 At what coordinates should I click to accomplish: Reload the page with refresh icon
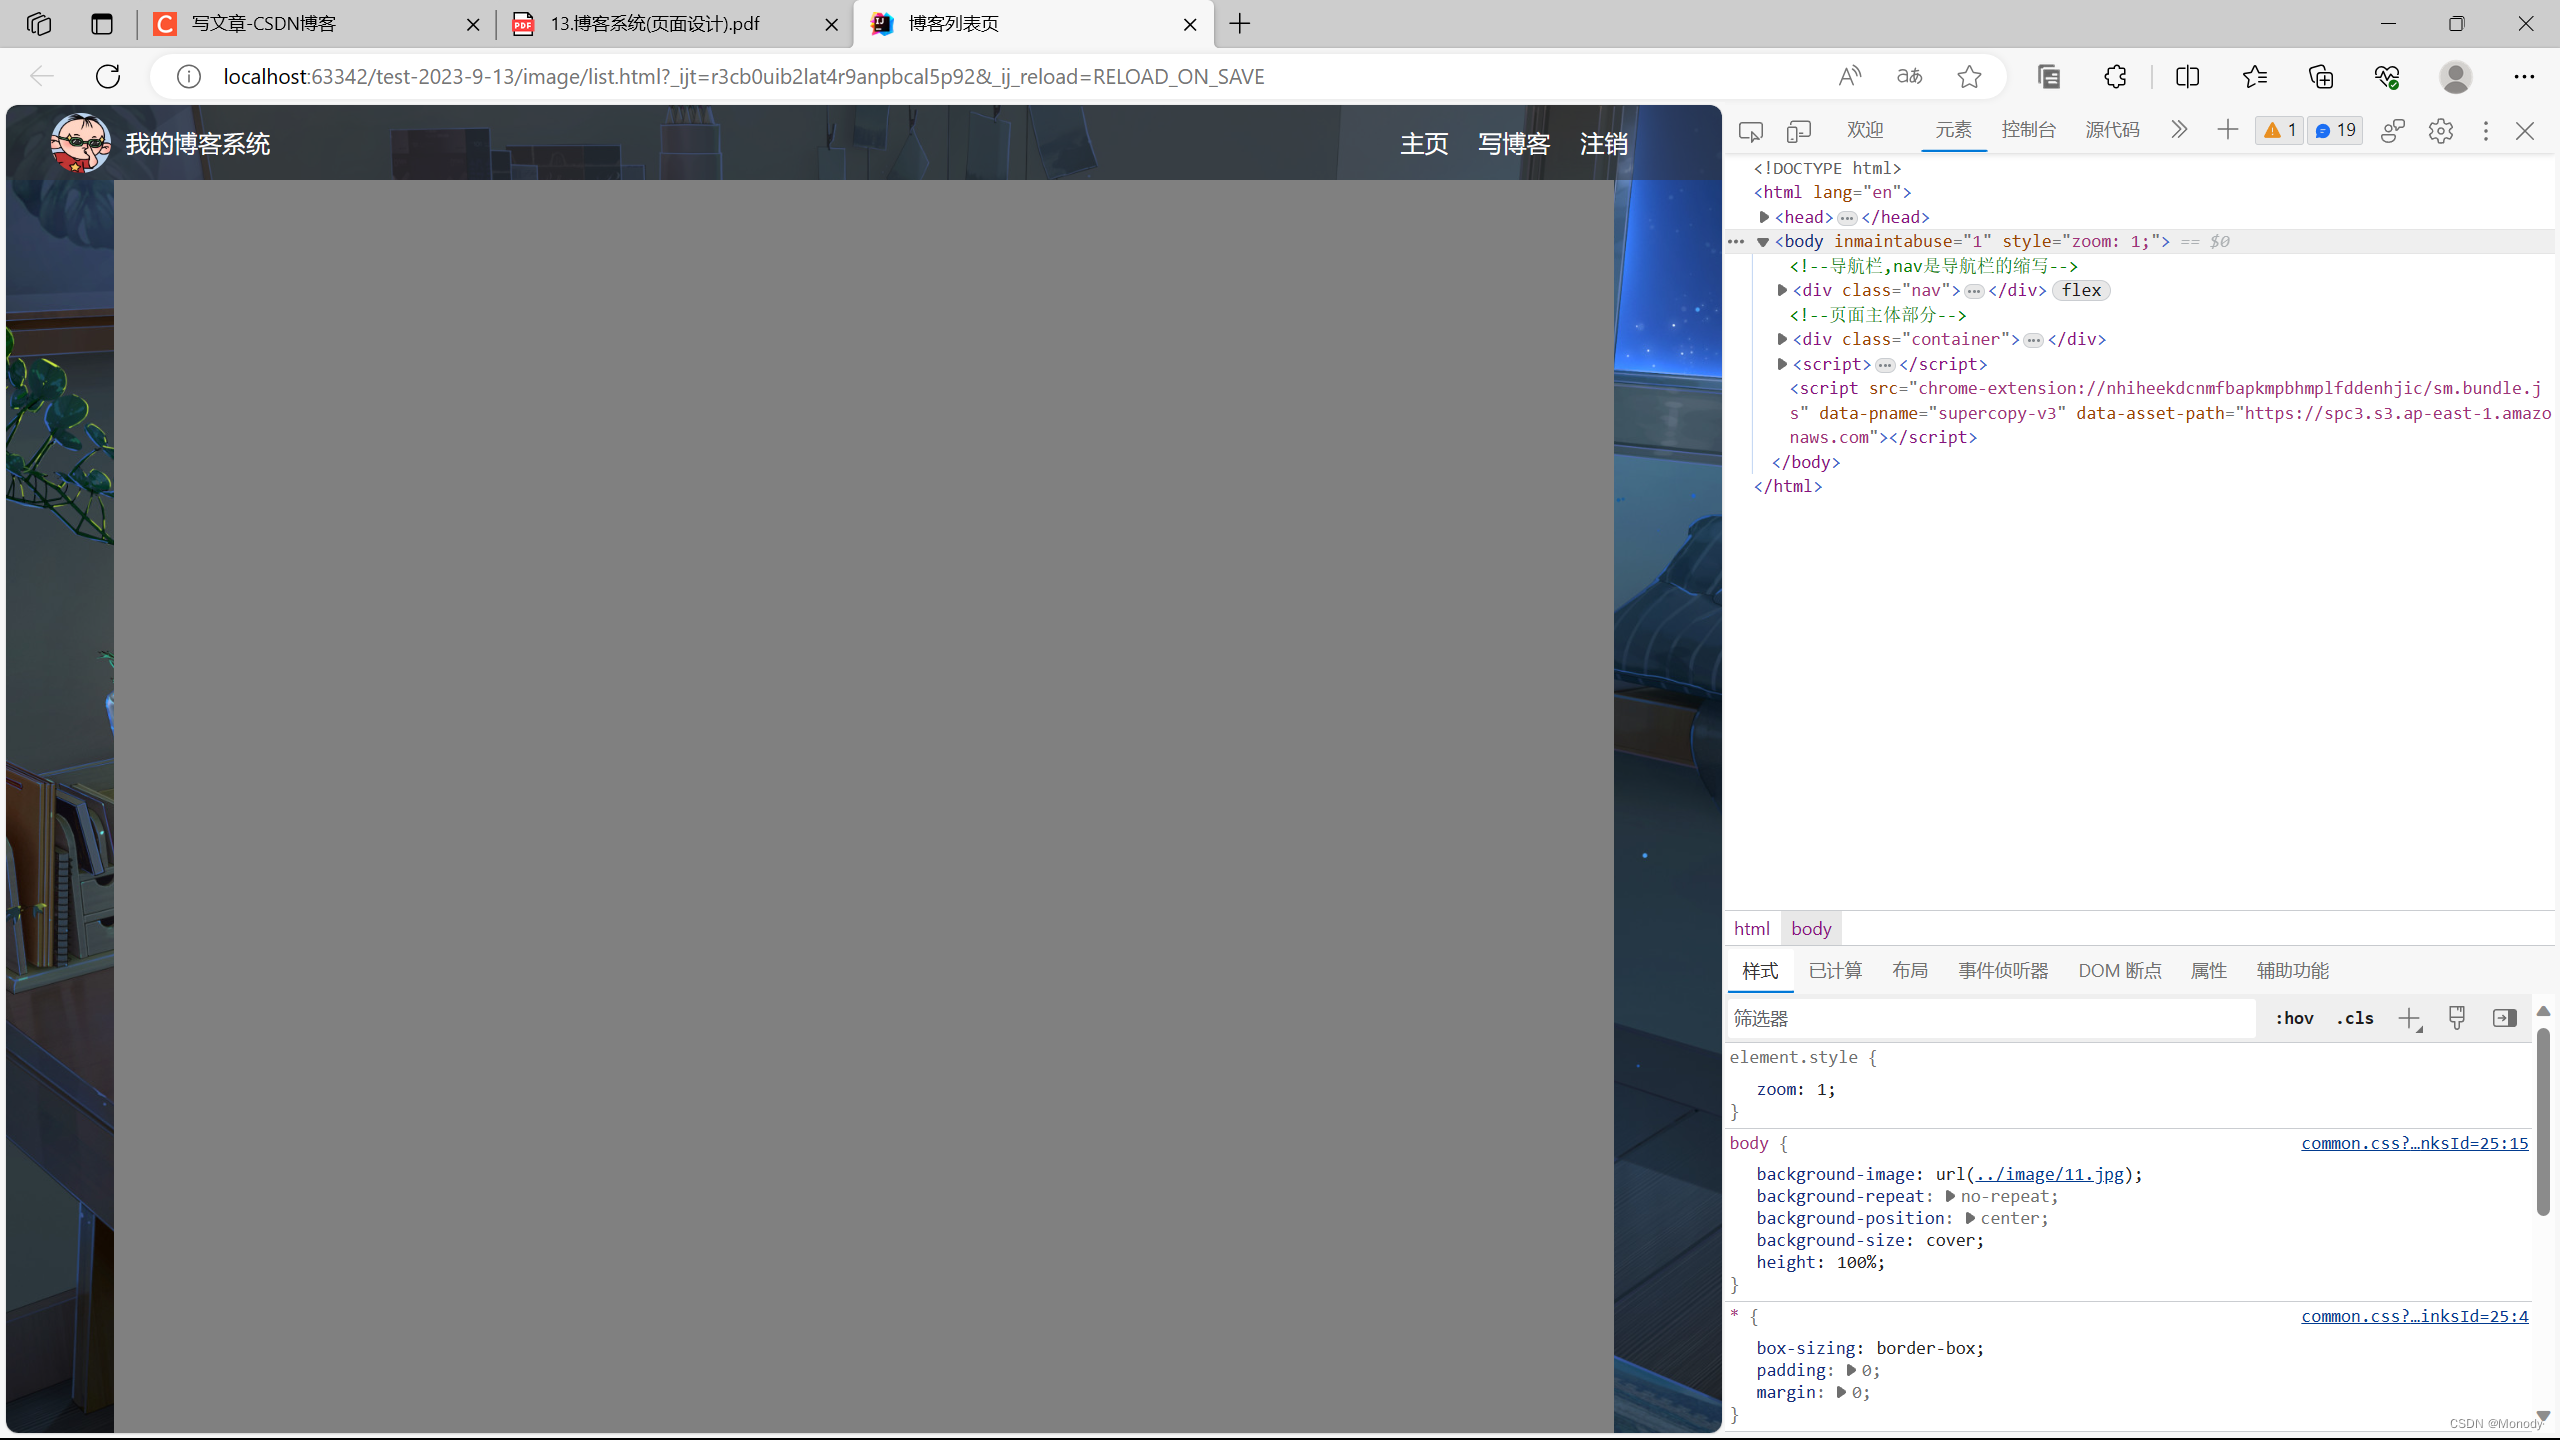[108, 76]
